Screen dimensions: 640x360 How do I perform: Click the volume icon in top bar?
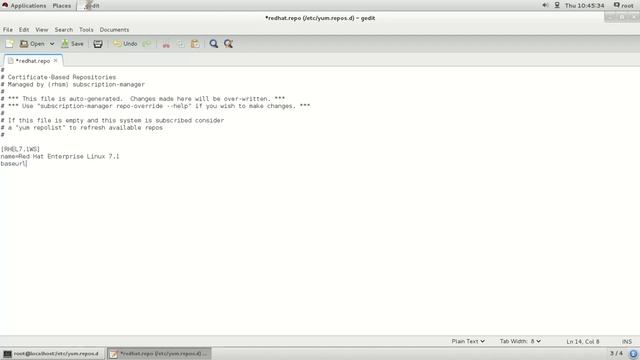(x=545, y=5)
